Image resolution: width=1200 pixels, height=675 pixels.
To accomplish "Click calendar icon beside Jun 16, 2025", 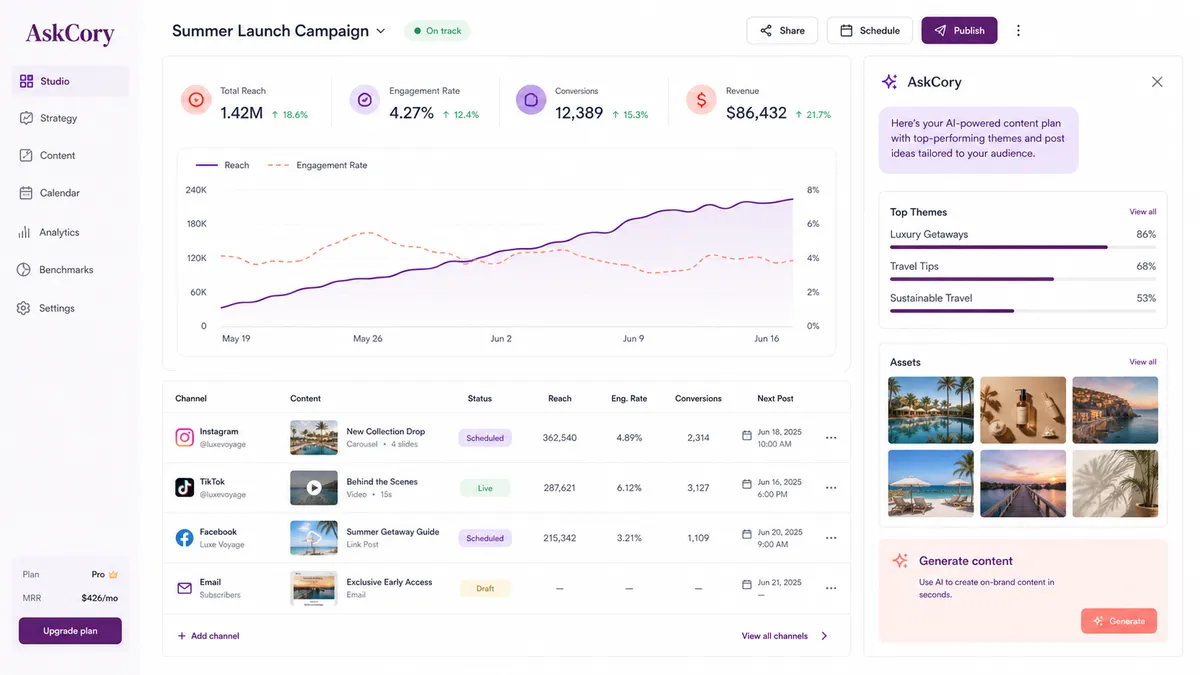I will tap(747, 484).
